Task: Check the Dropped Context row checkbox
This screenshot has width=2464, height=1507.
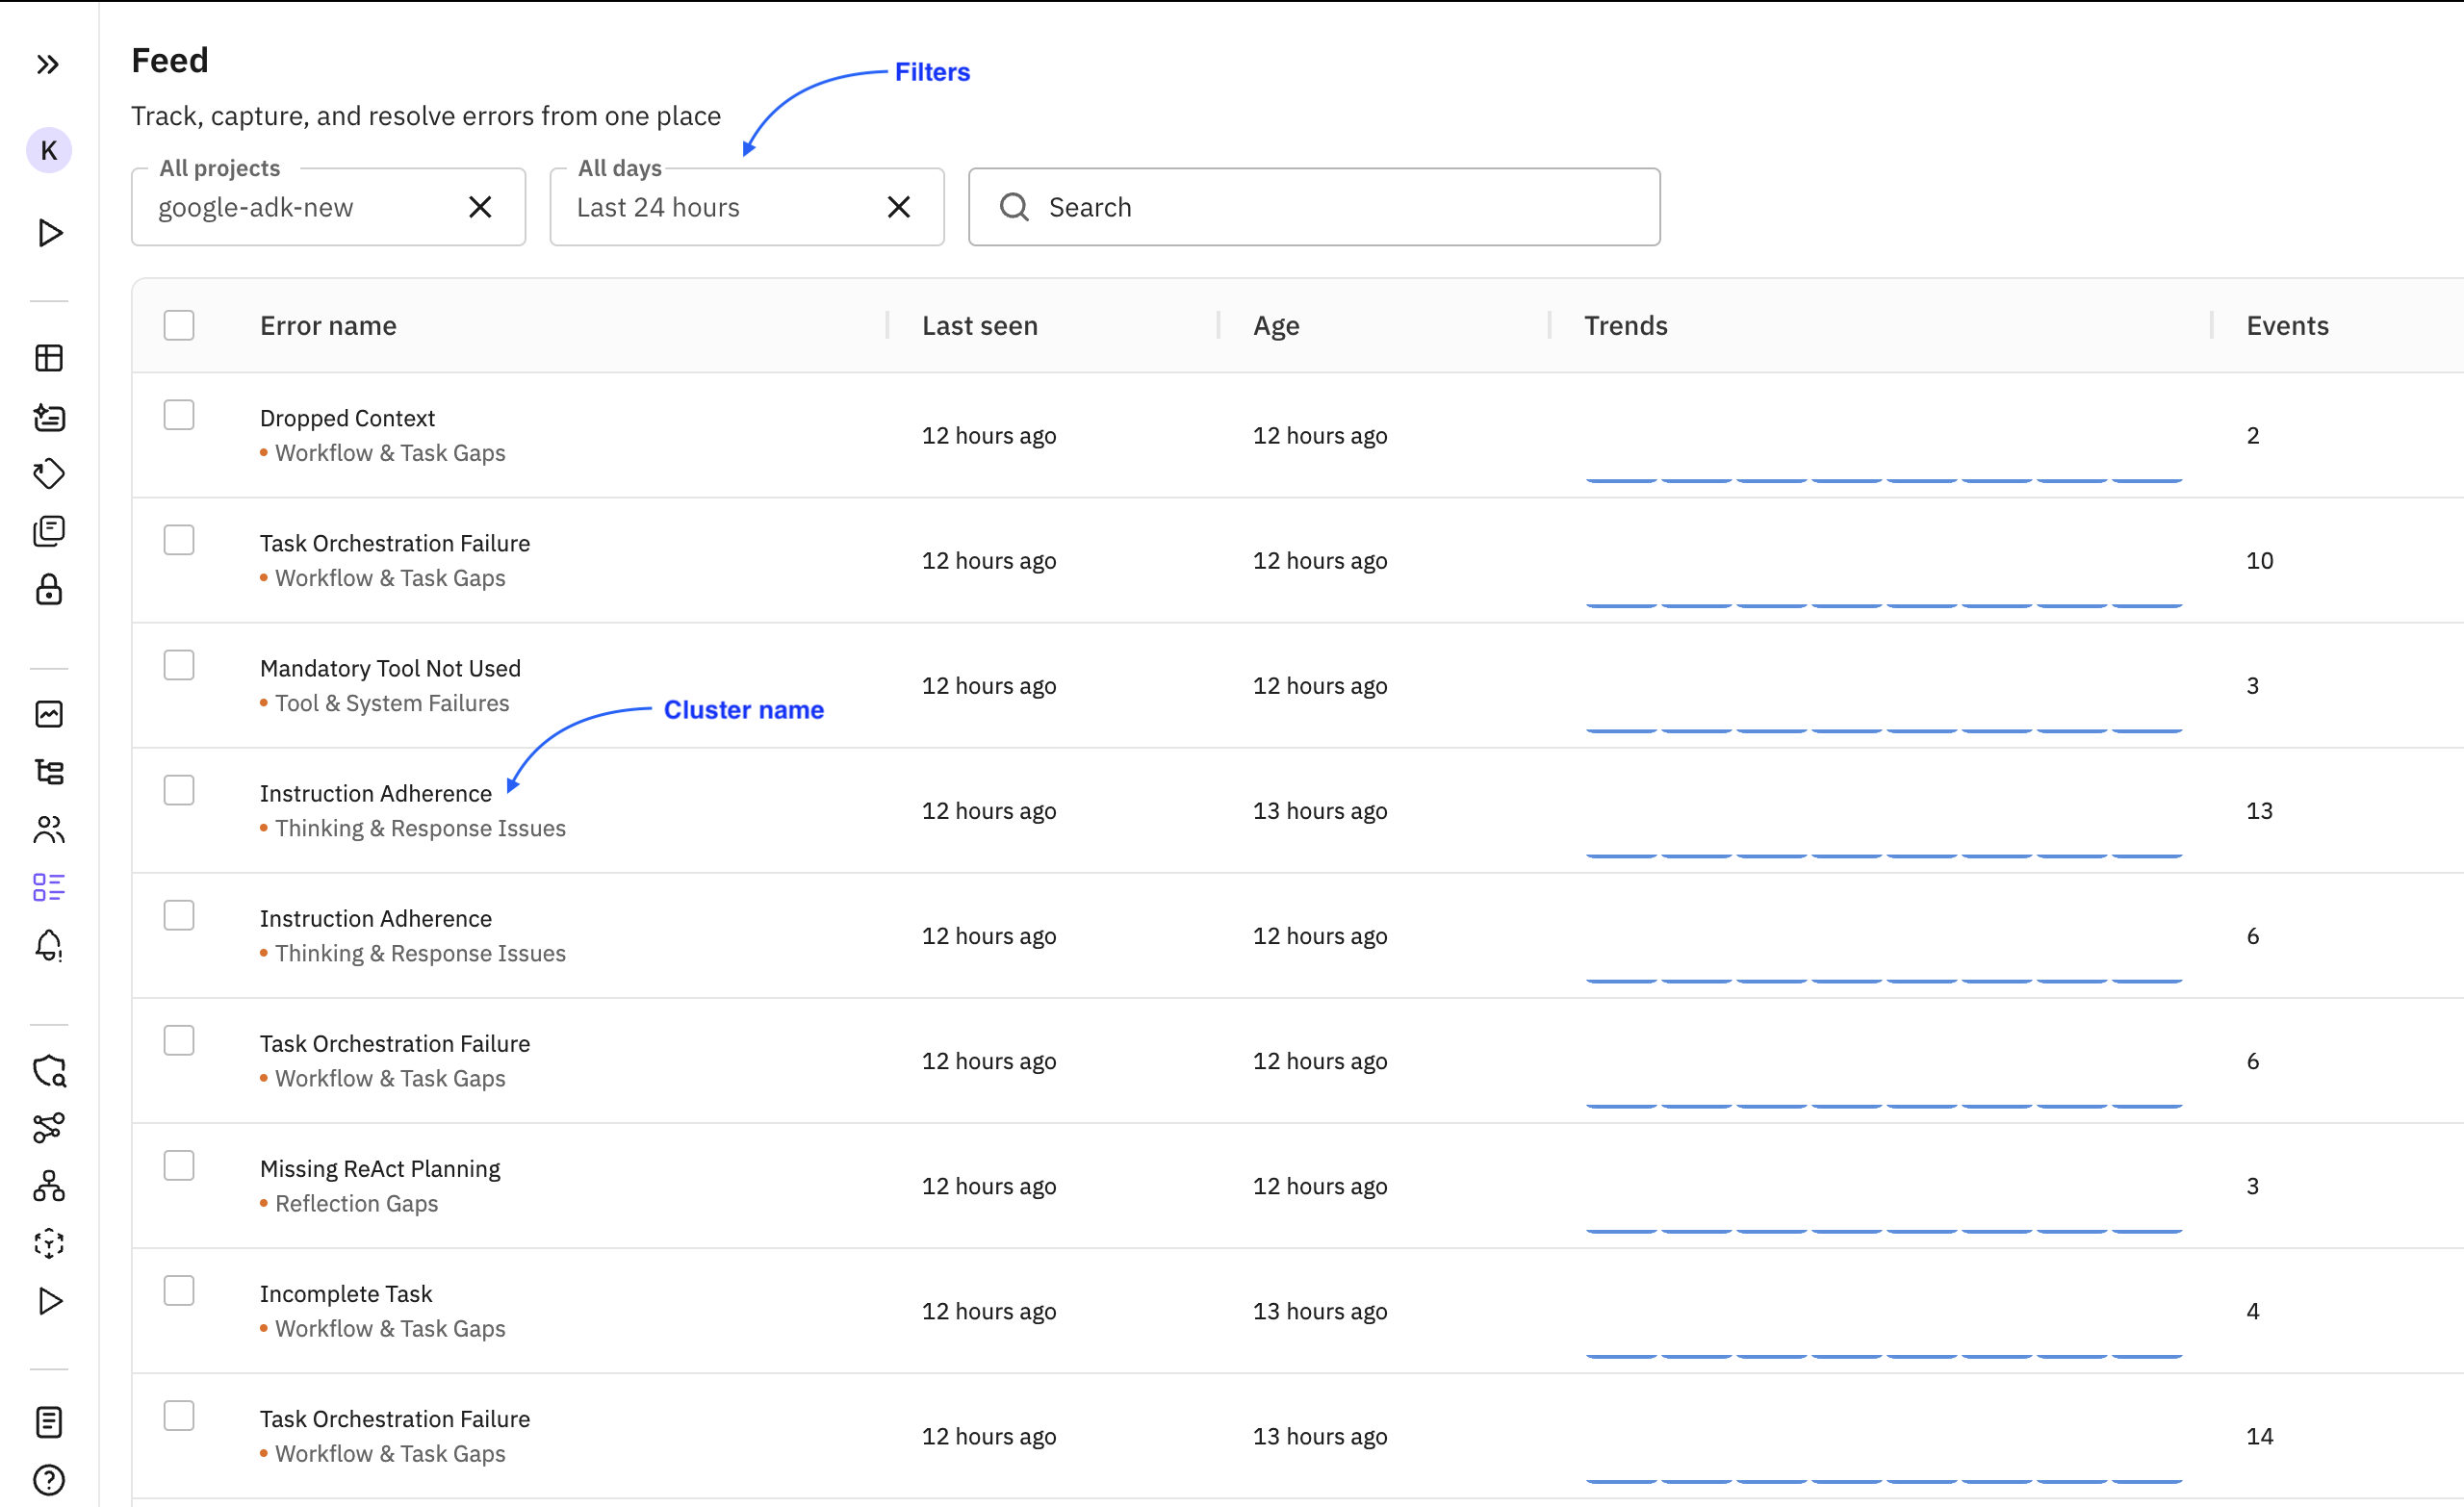Action: [x=179, y=414]
